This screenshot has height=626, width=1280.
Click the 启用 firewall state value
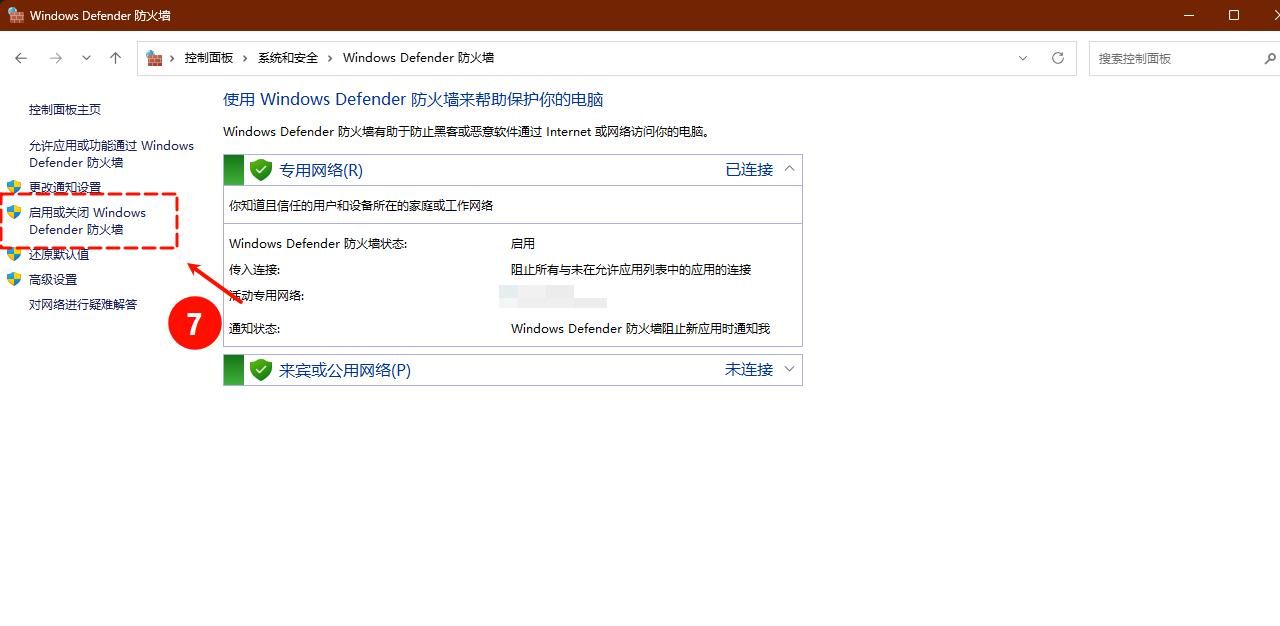pyautogui.click(x=523, y=243)
